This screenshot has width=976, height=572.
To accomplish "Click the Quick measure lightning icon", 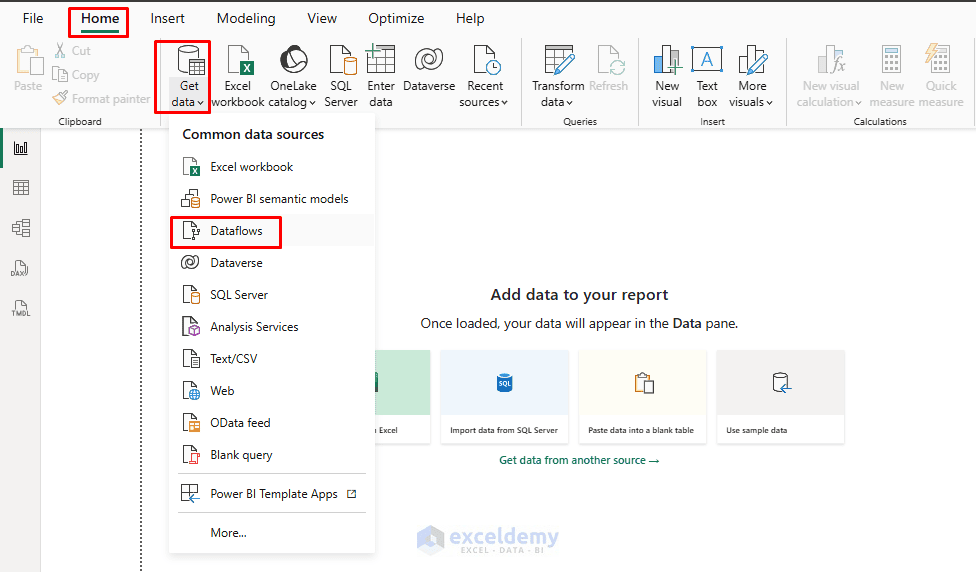I will pos(938,59).
